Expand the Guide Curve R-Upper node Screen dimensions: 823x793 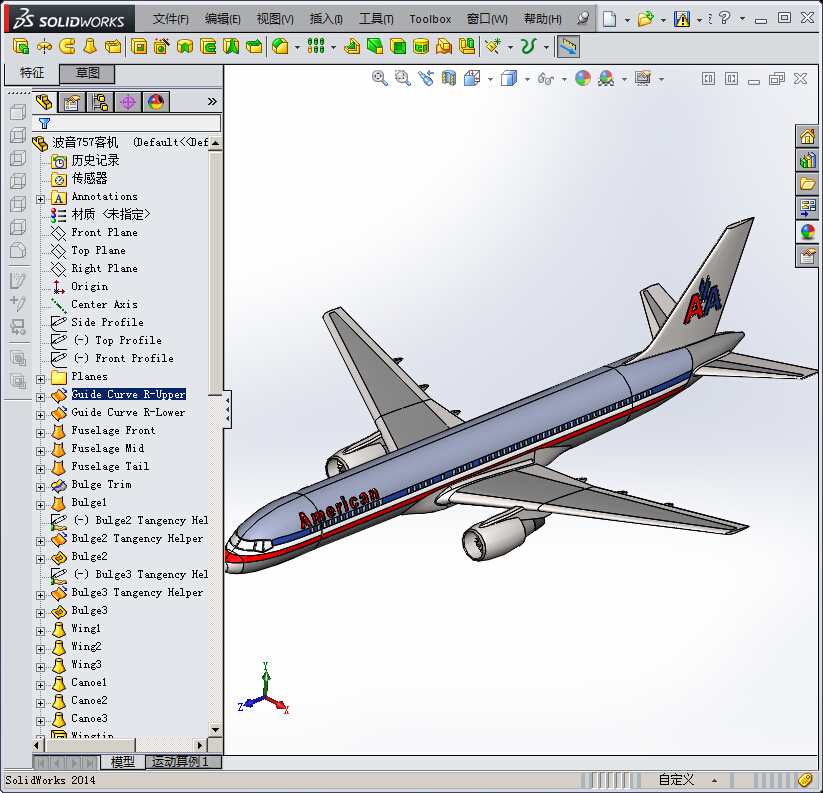[x=40, y=397]
